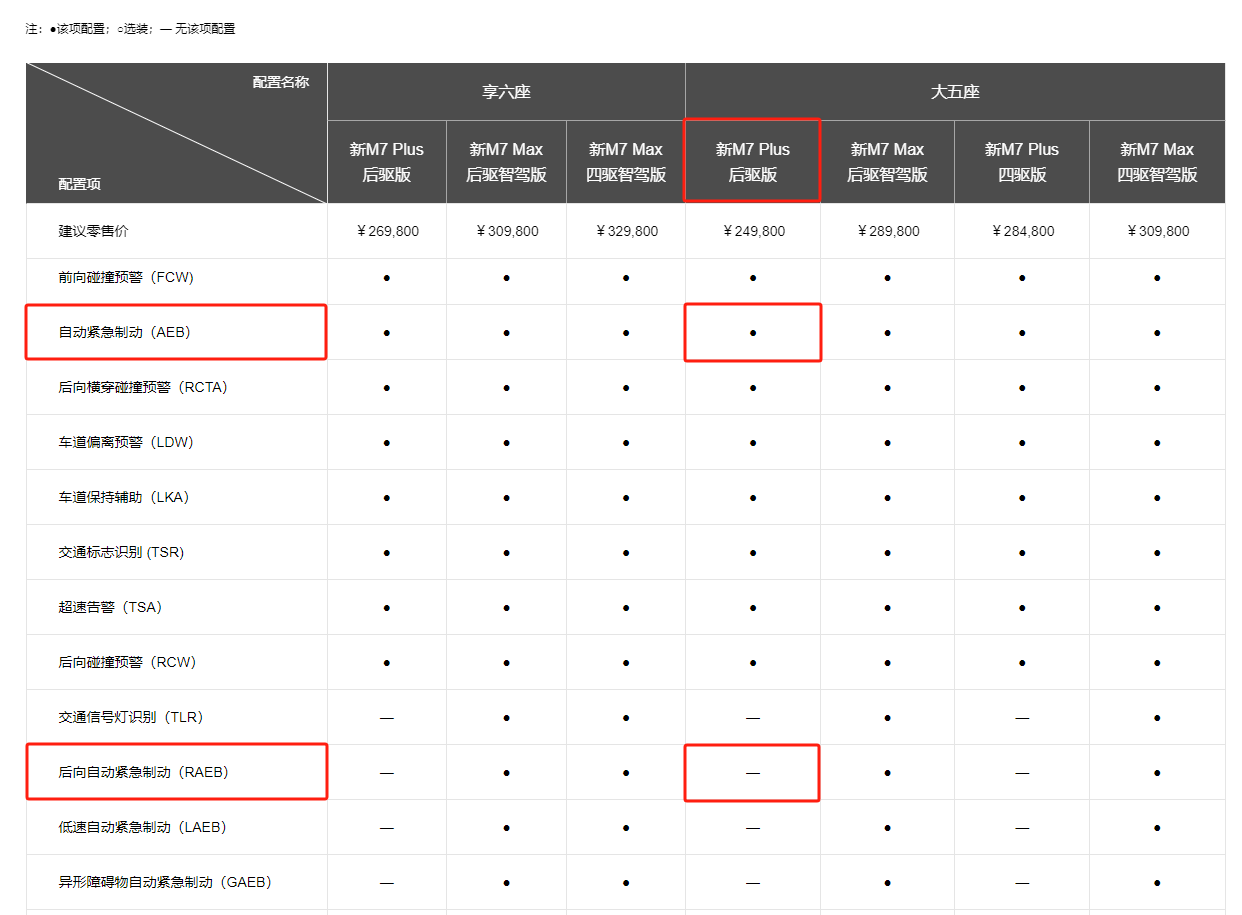Click the TLR dash in the ¥269,800 column
Image resolution: width=1242 pixels, height=915 pixels.
tap(387, 718)
